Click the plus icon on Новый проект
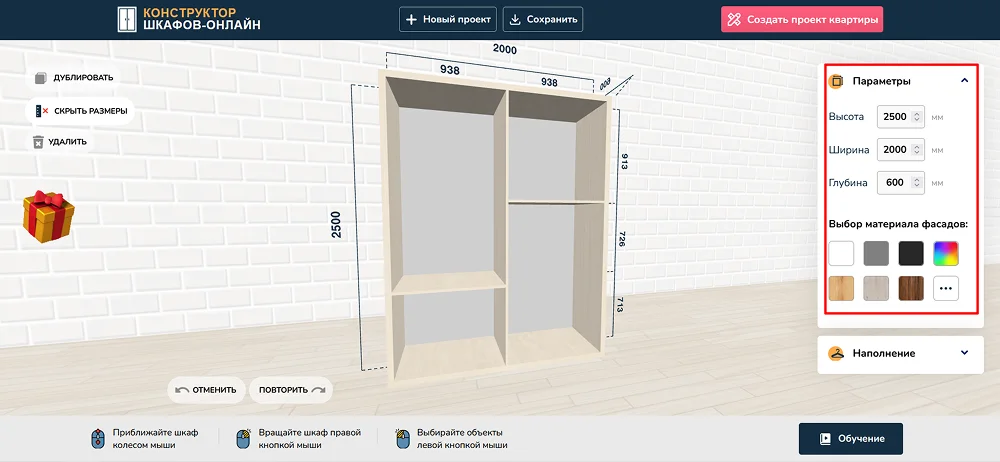 [412, 19]
